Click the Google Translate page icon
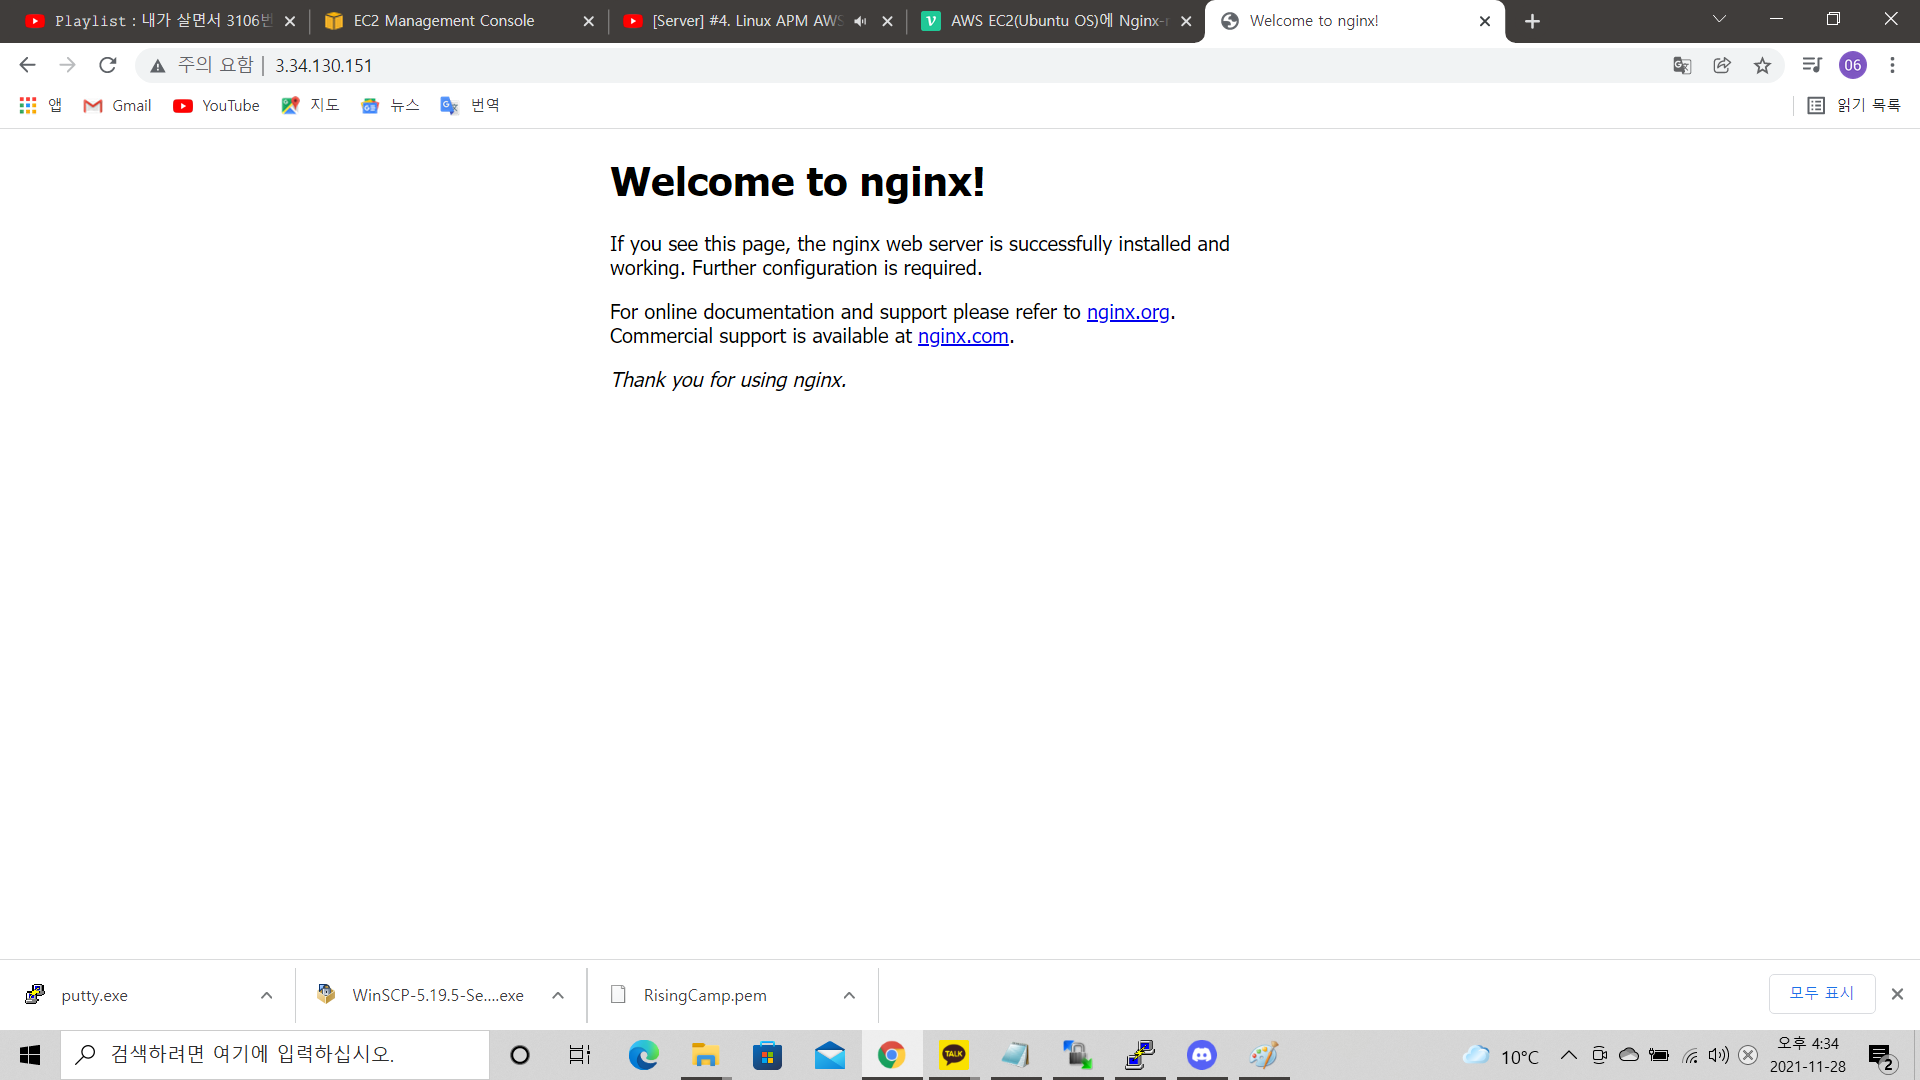 (1682, 66)
